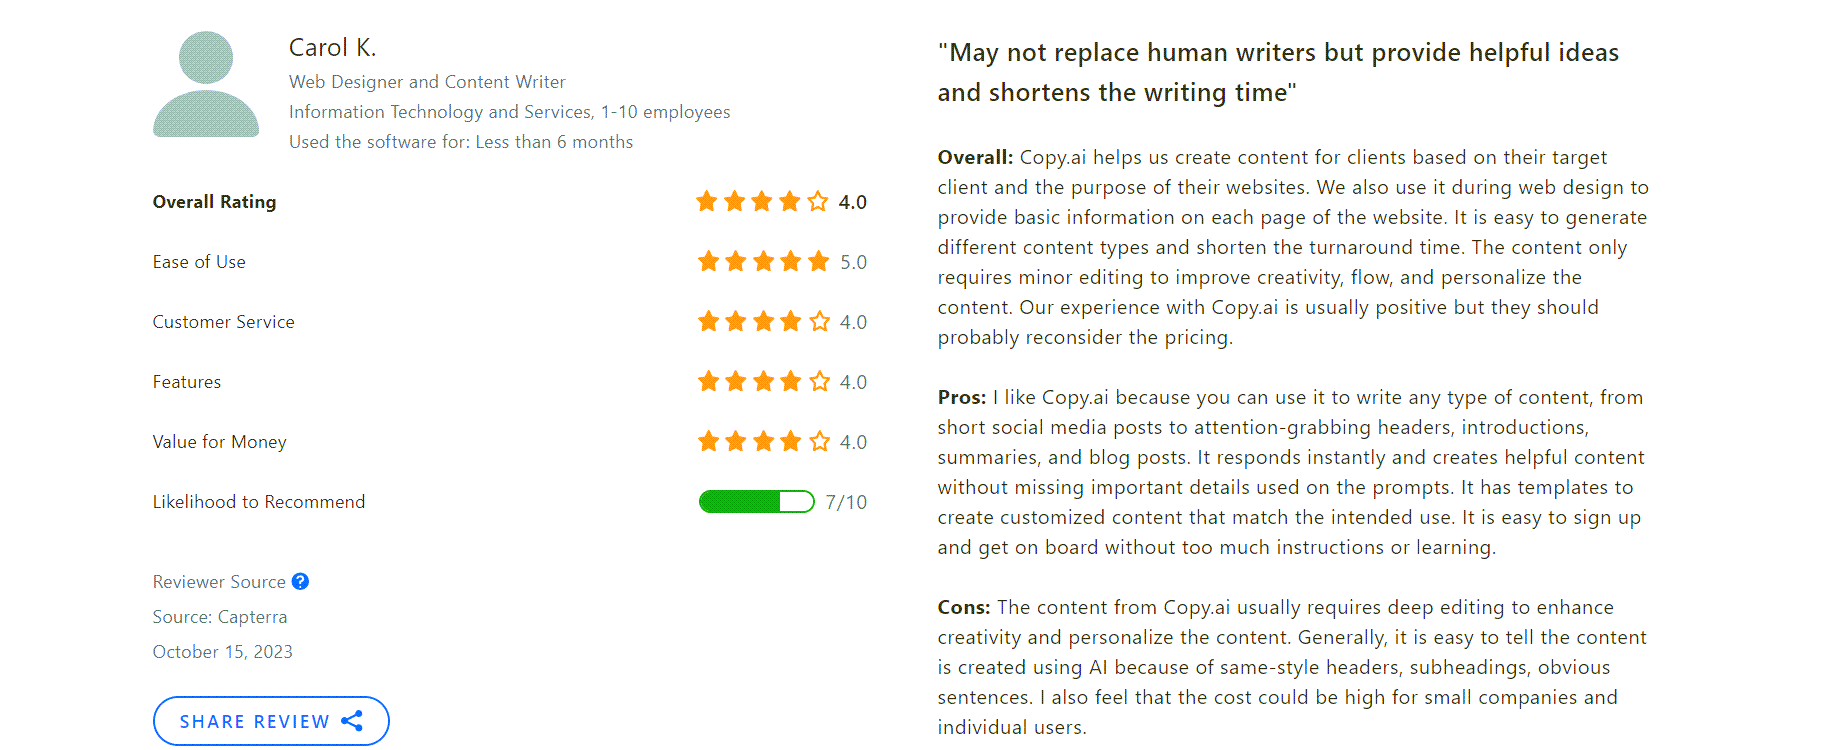Select the empty fifth star in Value for Money
This screenshot has height=750, width=1848.
pos(817,441)
